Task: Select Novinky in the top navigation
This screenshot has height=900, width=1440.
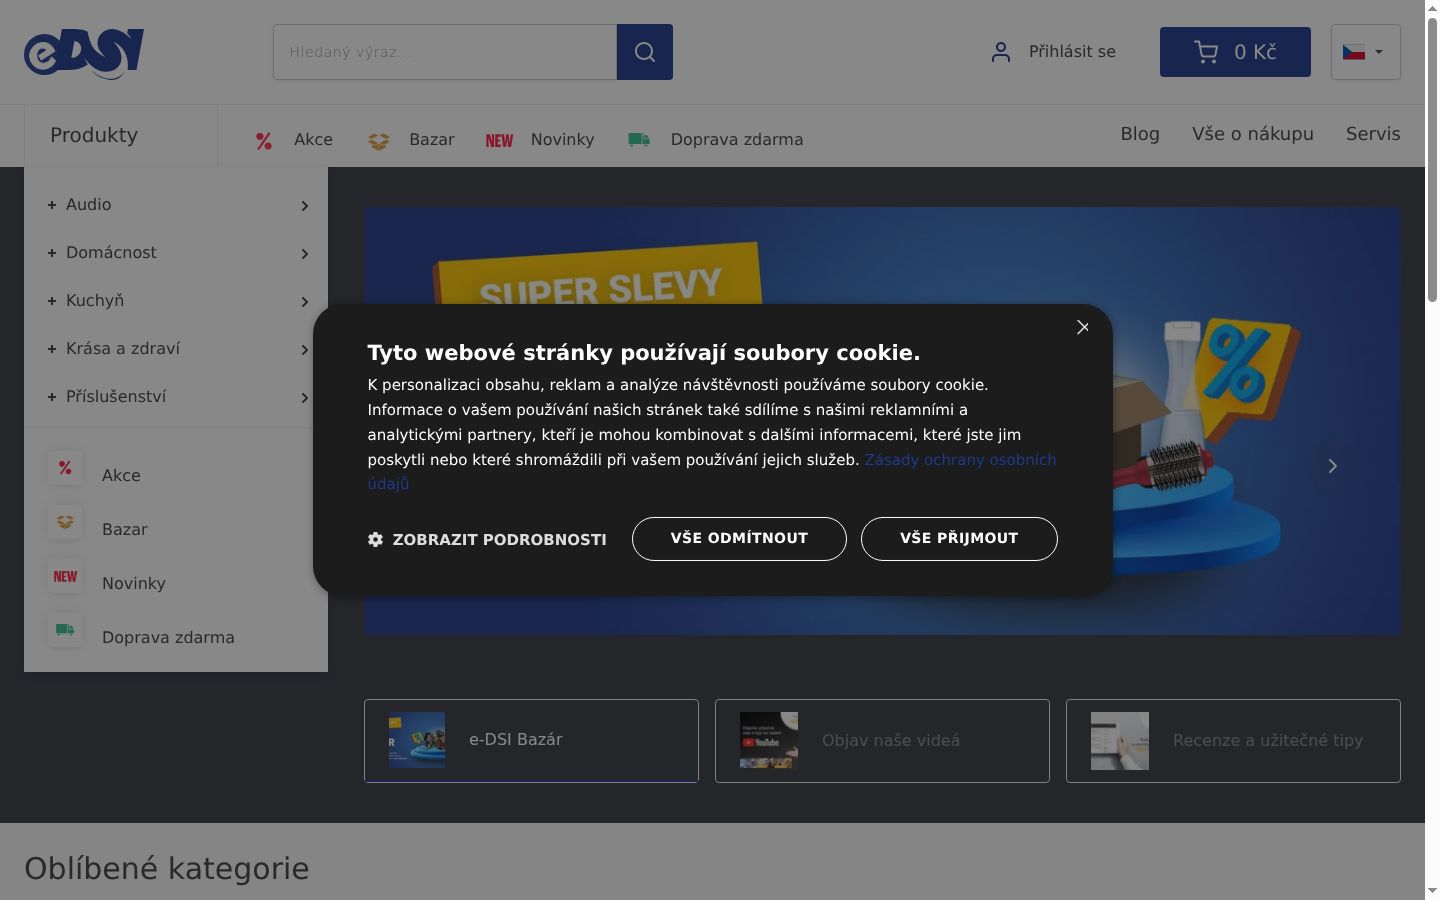Action: [x=562, y=140]
